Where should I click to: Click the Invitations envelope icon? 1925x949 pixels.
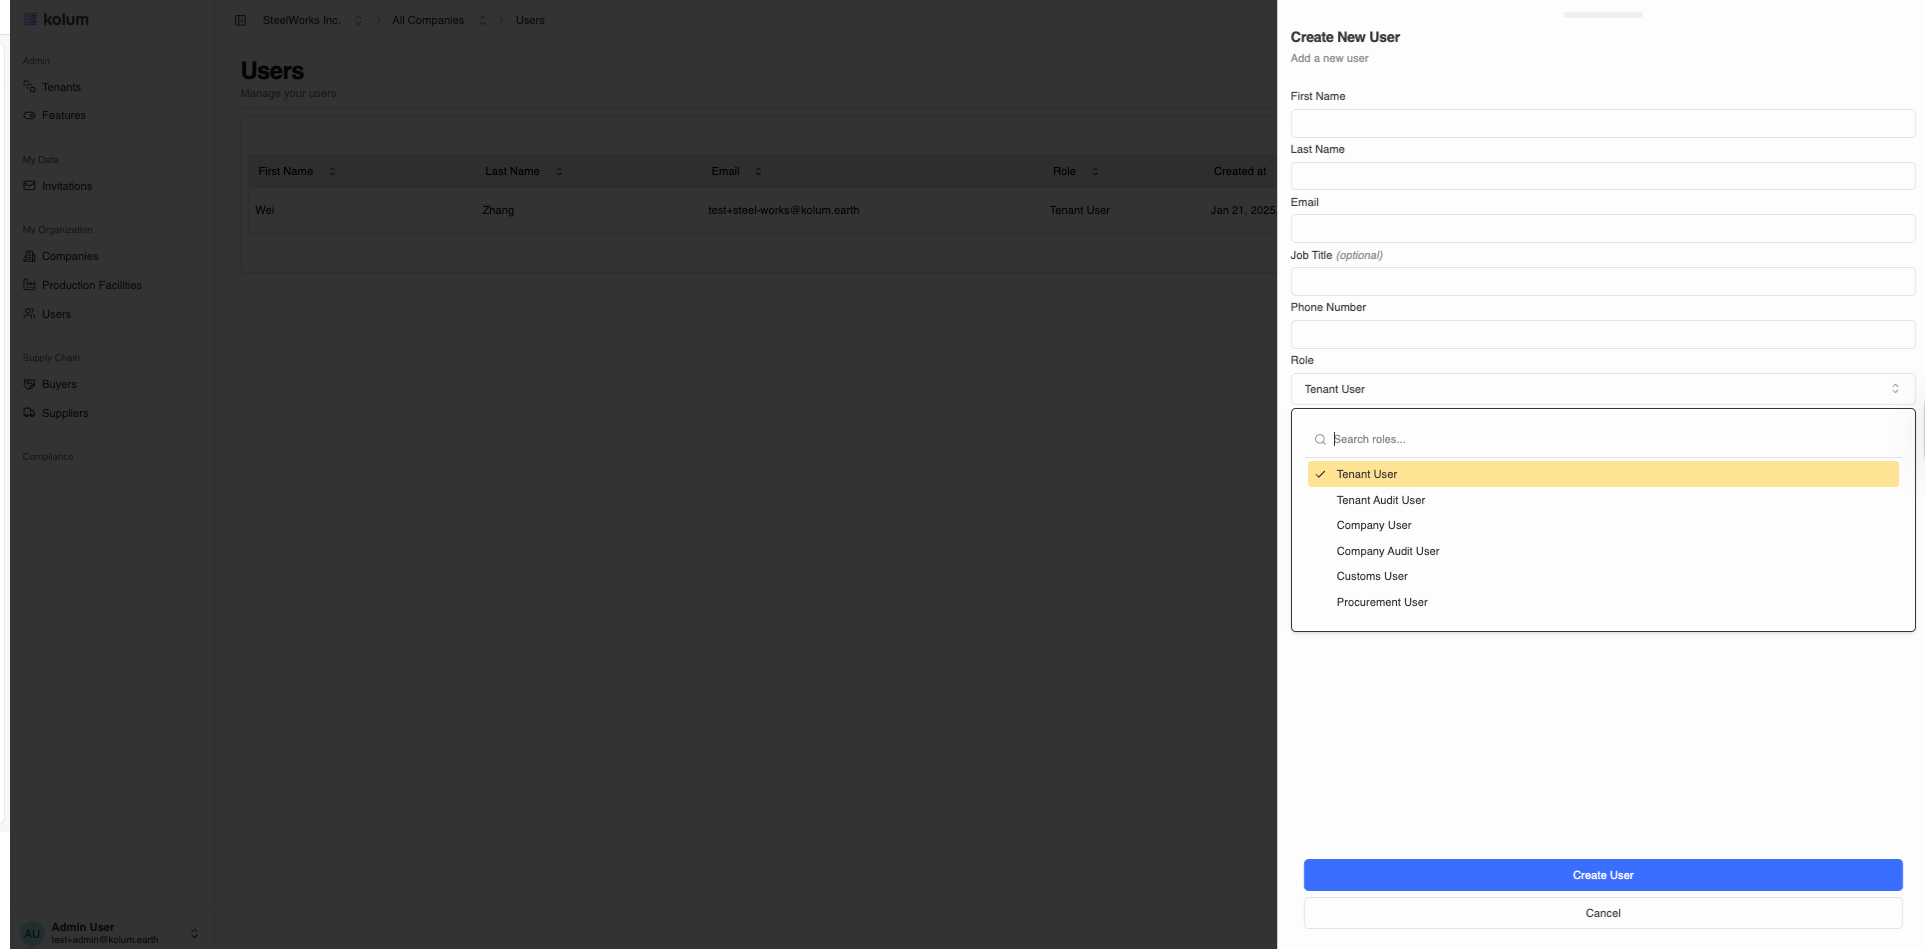click(29, 186)
